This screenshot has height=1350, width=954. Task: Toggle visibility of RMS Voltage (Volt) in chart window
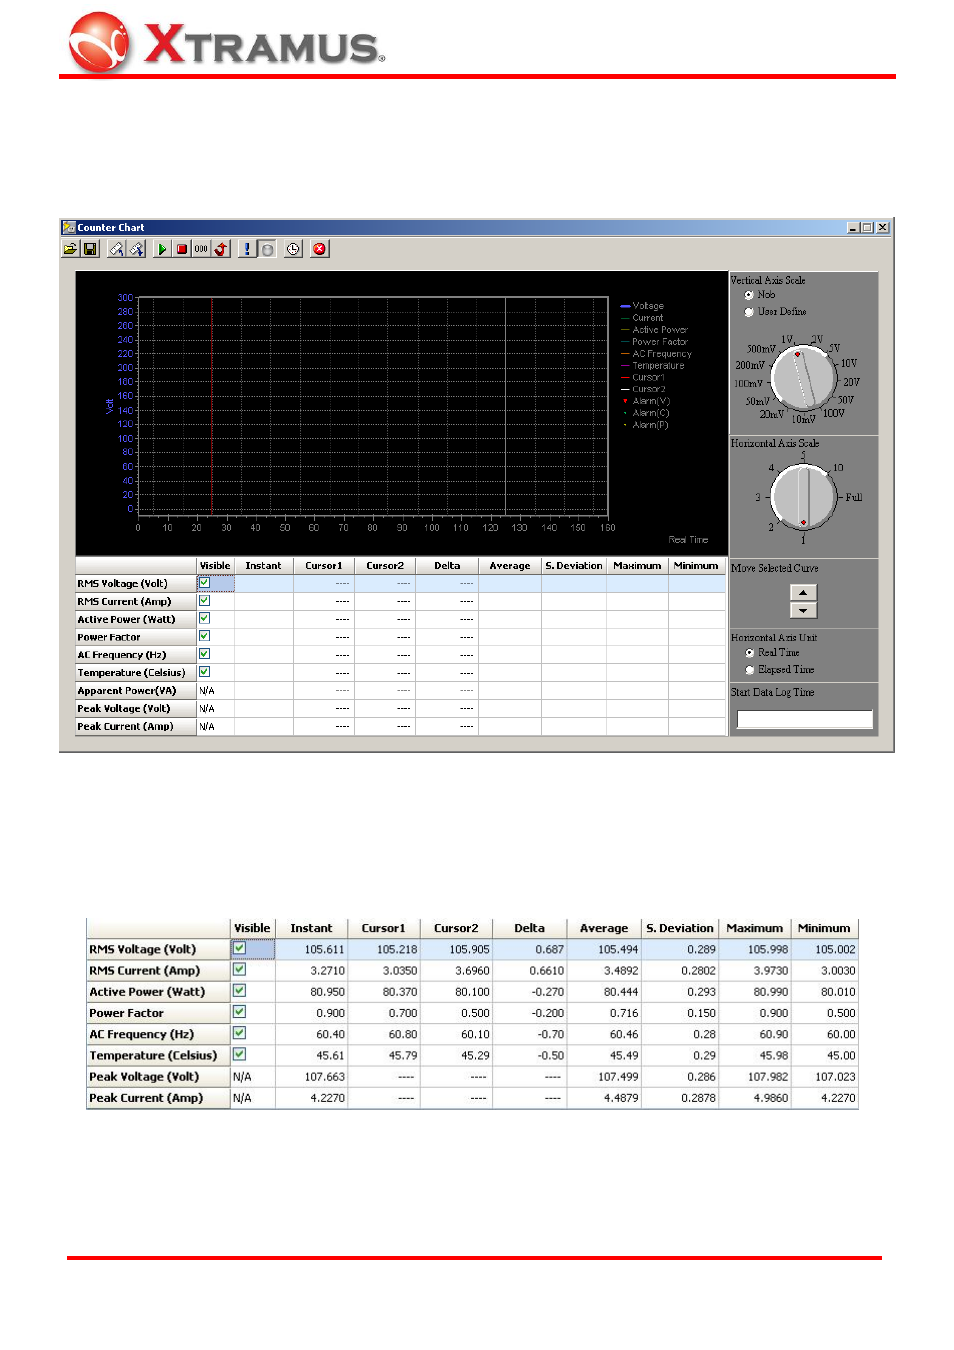tap(204, 583)
